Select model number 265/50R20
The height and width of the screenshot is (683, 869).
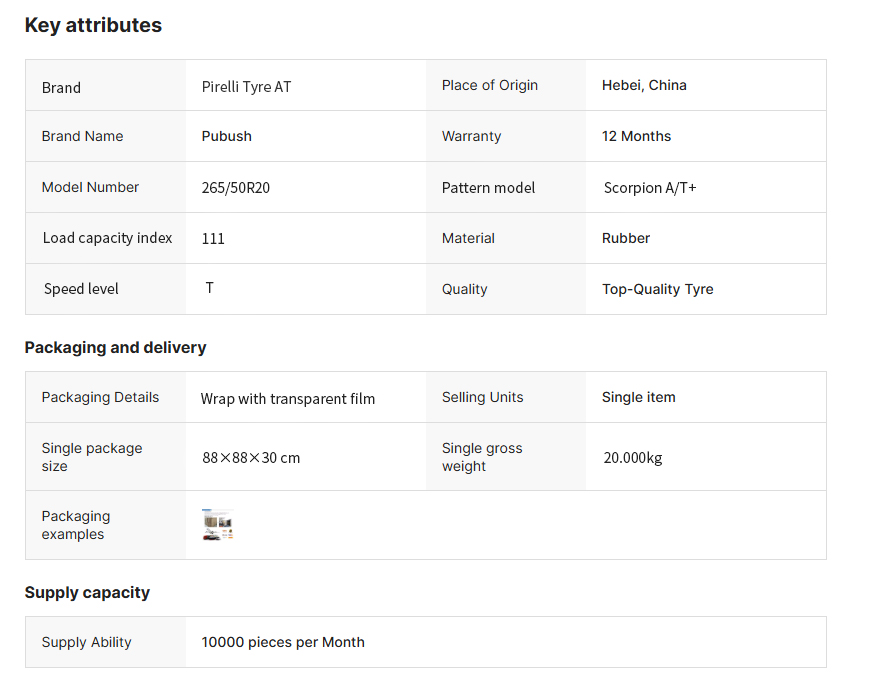coord(236,188)
